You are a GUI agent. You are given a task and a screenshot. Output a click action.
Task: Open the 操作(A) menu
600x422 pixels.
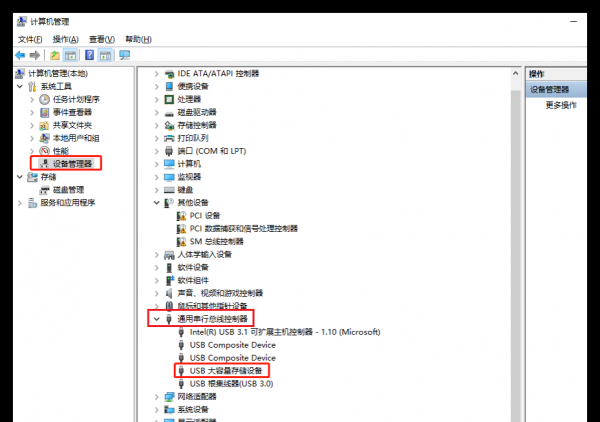pos(65,39)
